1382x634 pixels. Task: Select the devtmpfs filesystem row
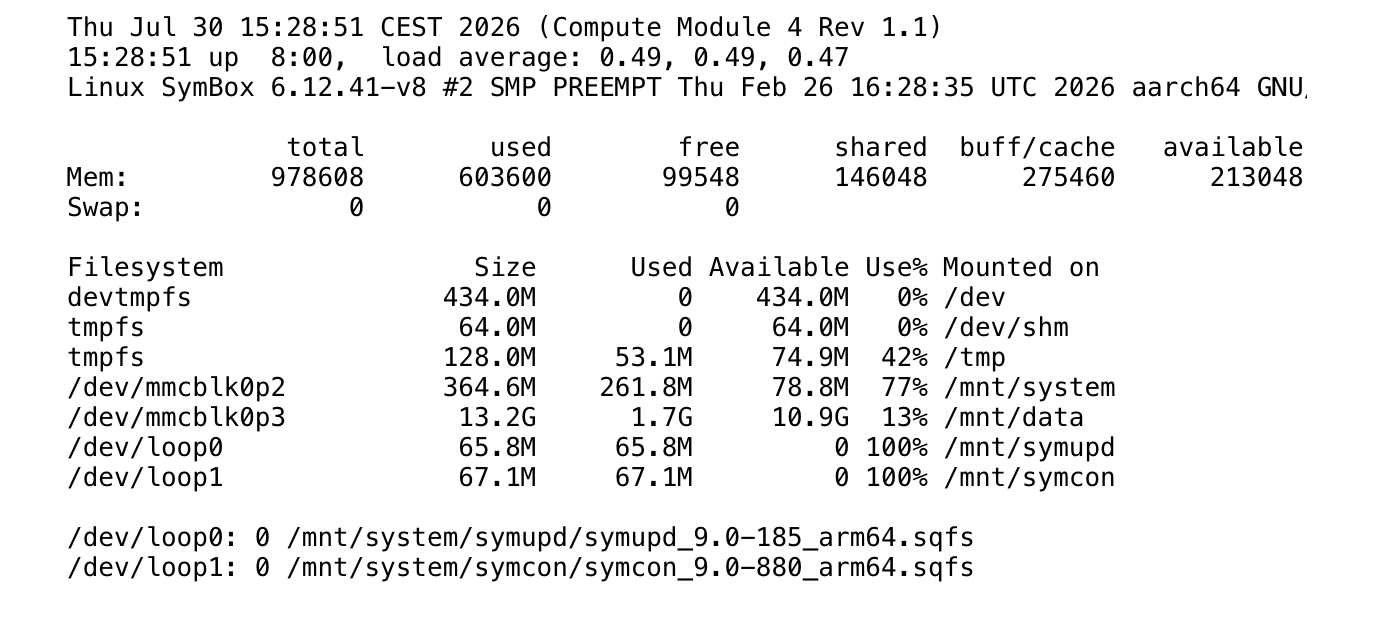(x=536, y=298)
